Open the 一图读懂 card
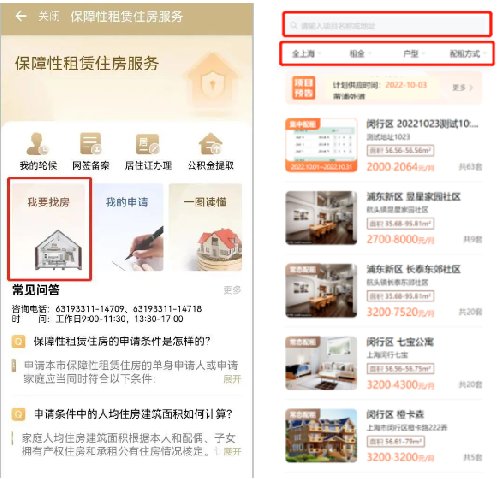The width and height of the screenshot is (500, 479). pos(205,227)
